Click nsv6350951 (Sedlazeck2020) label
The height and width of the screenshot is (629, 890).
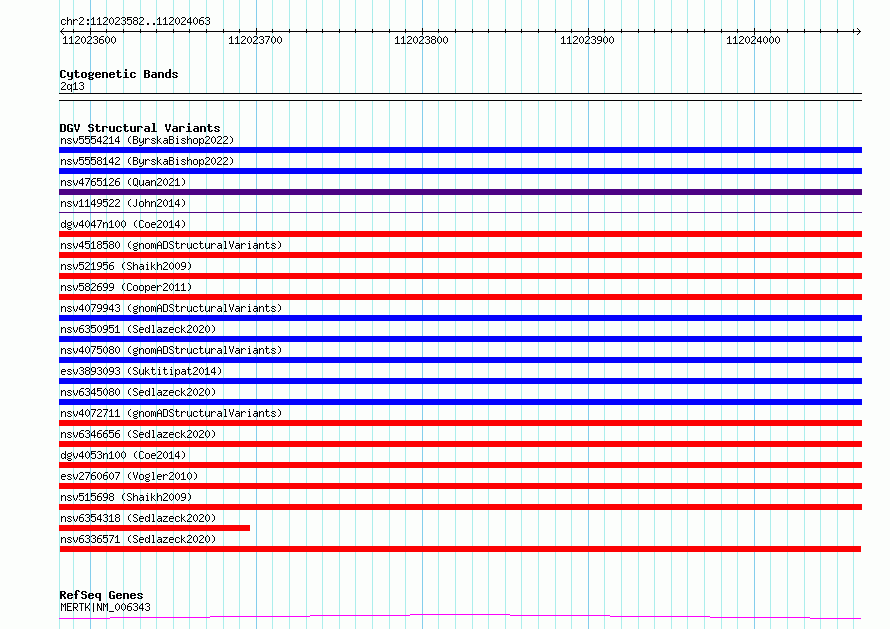click(138, 329)
